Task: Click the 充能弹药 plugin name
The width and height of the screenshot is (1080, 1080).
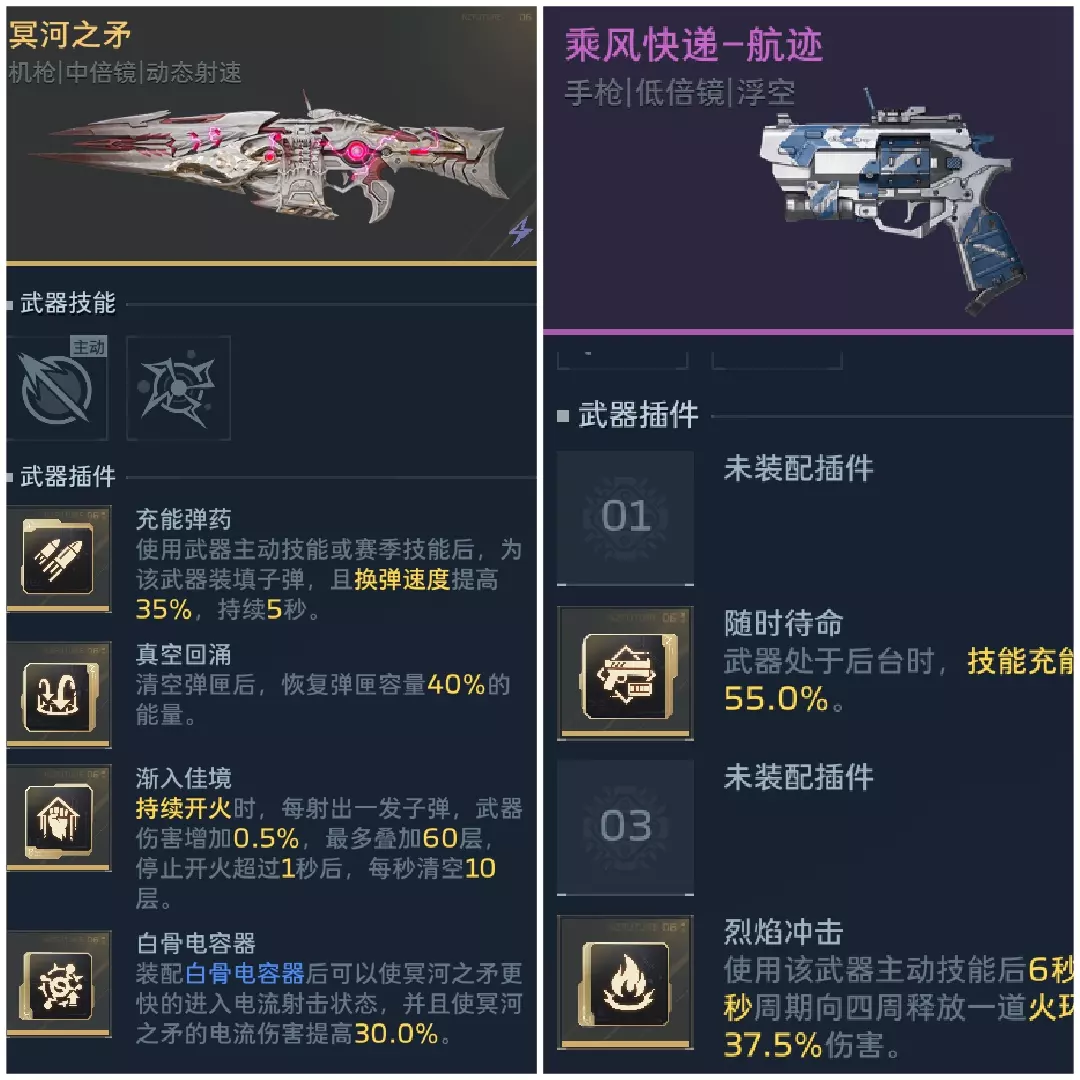Action: [183, 519]
